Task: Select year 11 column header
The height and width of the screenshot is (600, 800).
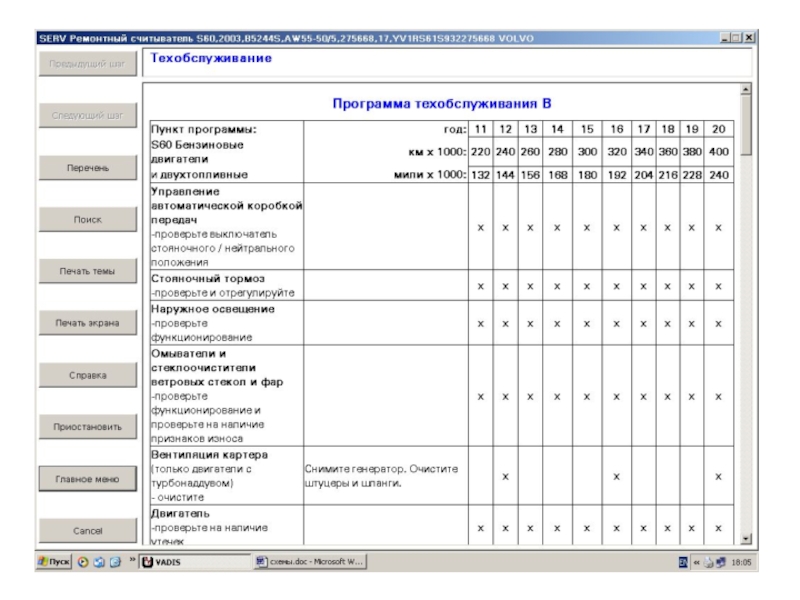Action: pos(481,129)
